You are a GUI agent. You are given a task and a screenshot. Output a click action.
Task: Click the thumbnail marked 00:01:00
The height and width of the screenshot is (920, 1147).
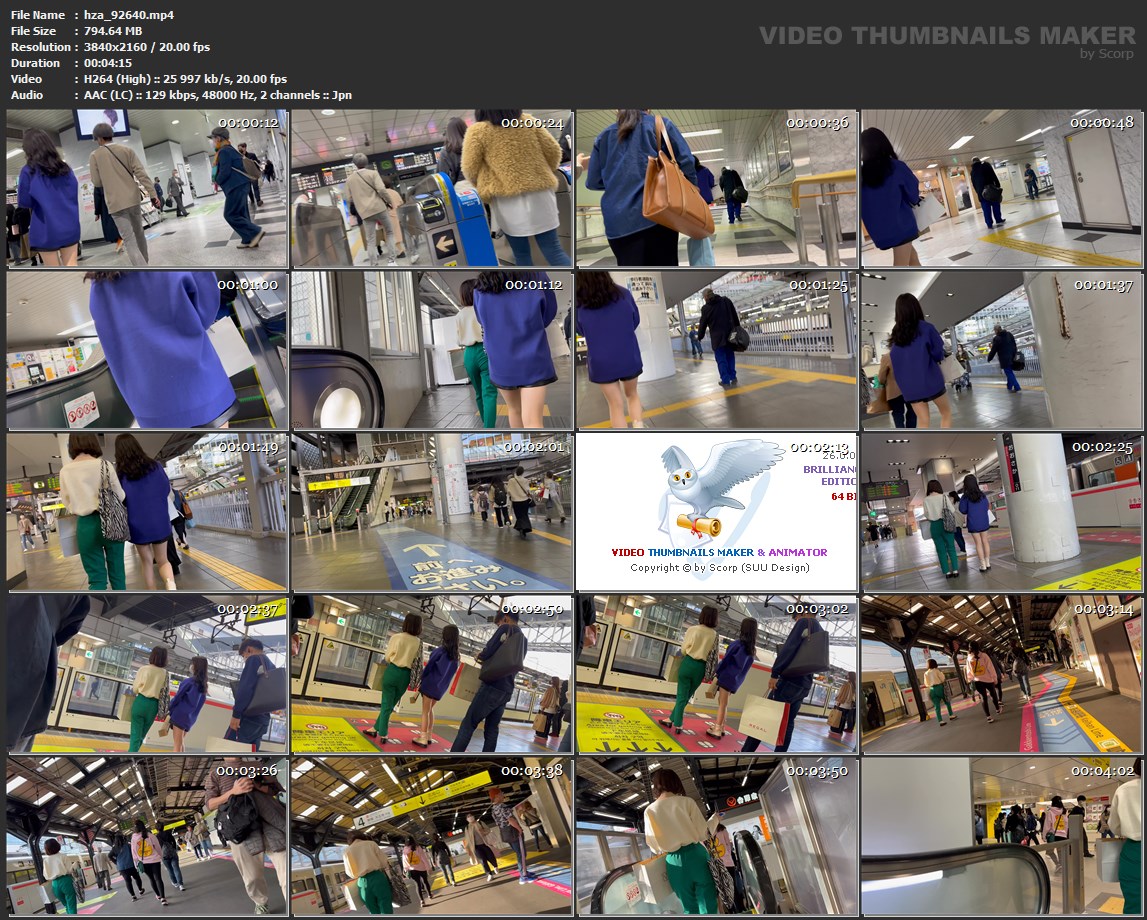tap(147, 350)
